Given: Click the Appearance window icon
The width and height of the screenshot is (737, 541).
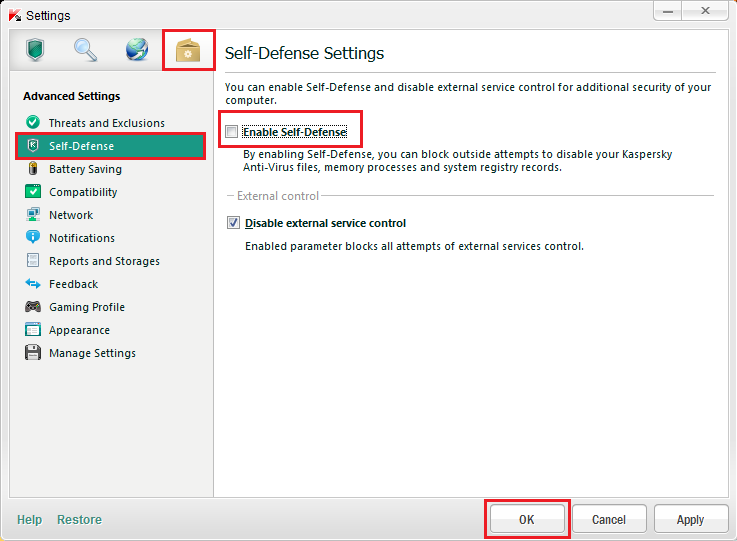Looking at the screenshot, I should (x=33, y=329).
